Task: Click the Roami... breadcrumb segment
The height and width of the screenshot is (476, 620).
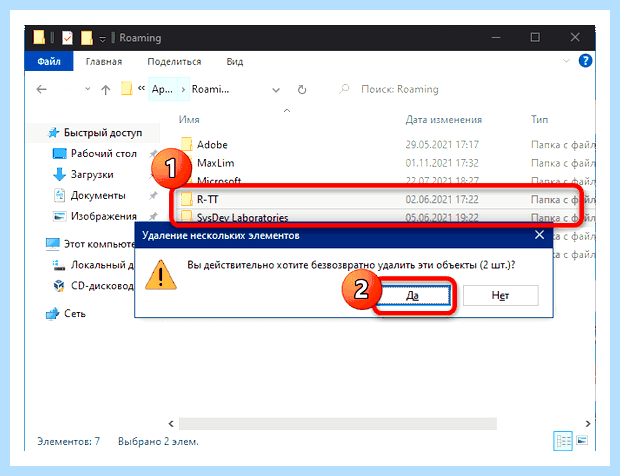Action: pyautogui.click(x=210, y=89)
